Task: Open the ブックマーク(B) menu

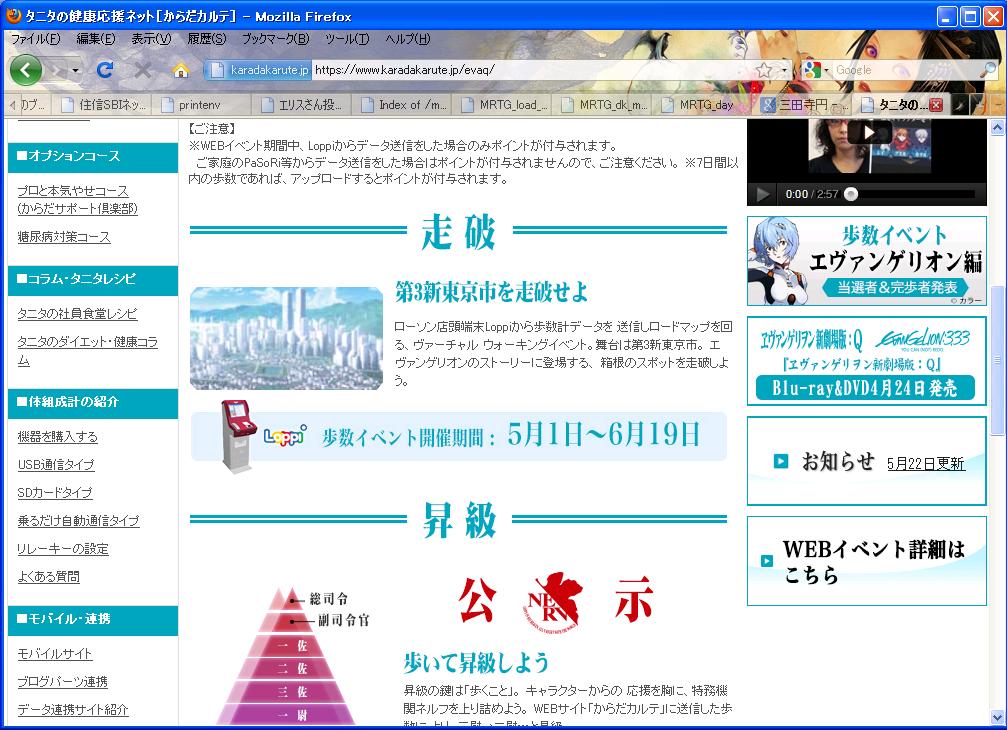Action: [x=276, y=39]
